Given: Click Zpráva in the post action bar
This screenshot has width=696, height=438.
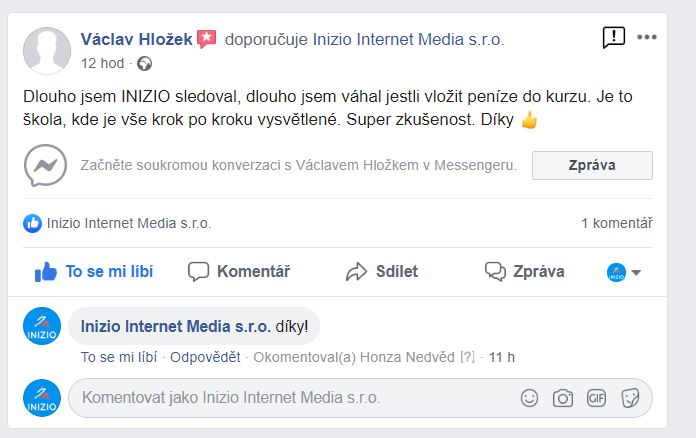Looking at the screenshot, I should 525,272.
